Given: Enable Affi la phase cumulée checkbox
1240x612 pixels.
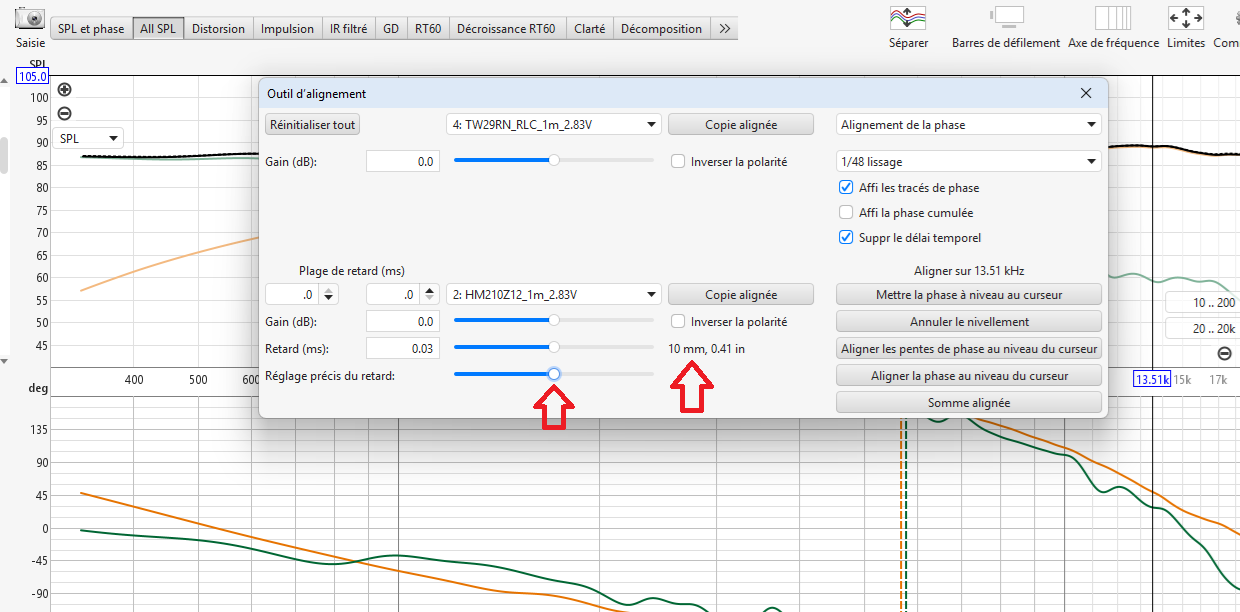Looking at the screenshot, I should pos(846,213).
